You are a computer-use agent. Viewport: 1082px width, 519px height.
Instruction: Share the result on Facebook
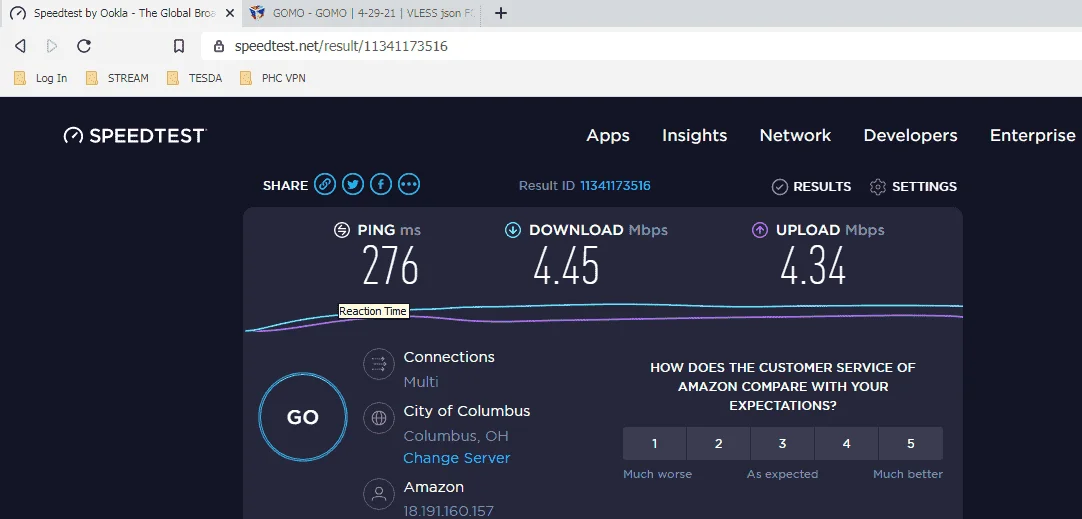[381, 184]
